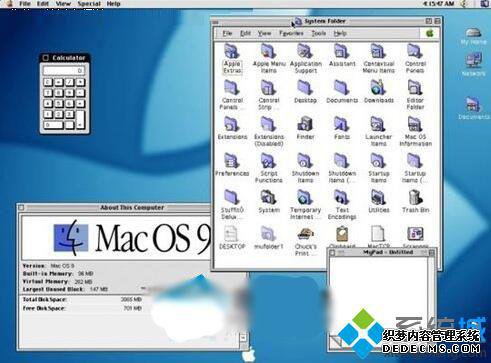Open the Special menu in top menu bar
Screen dimensions: 491x363
(x=89, y=4)
